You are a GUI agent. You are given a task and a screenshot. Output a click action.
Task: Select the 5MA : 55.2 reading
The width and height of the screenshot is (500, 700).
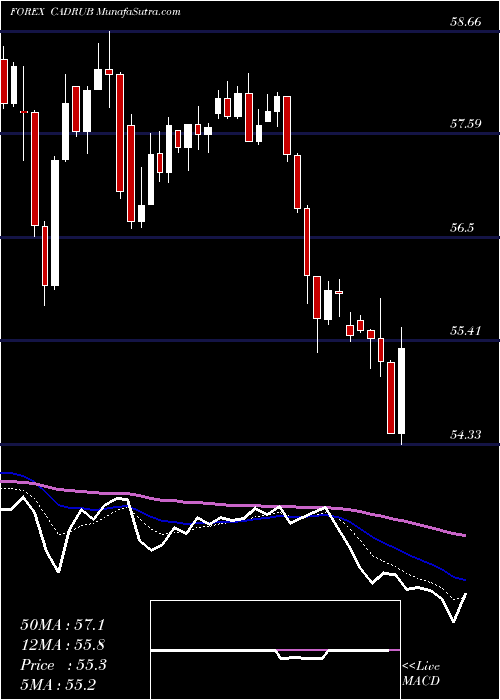pos(58,684)
